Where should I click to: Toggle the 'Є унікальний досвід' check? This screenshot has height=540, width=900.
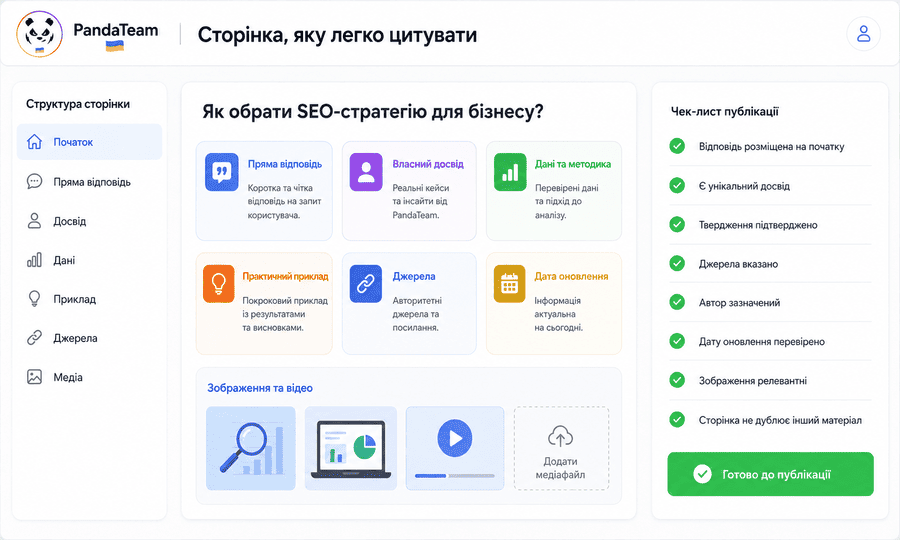[677, 185]
